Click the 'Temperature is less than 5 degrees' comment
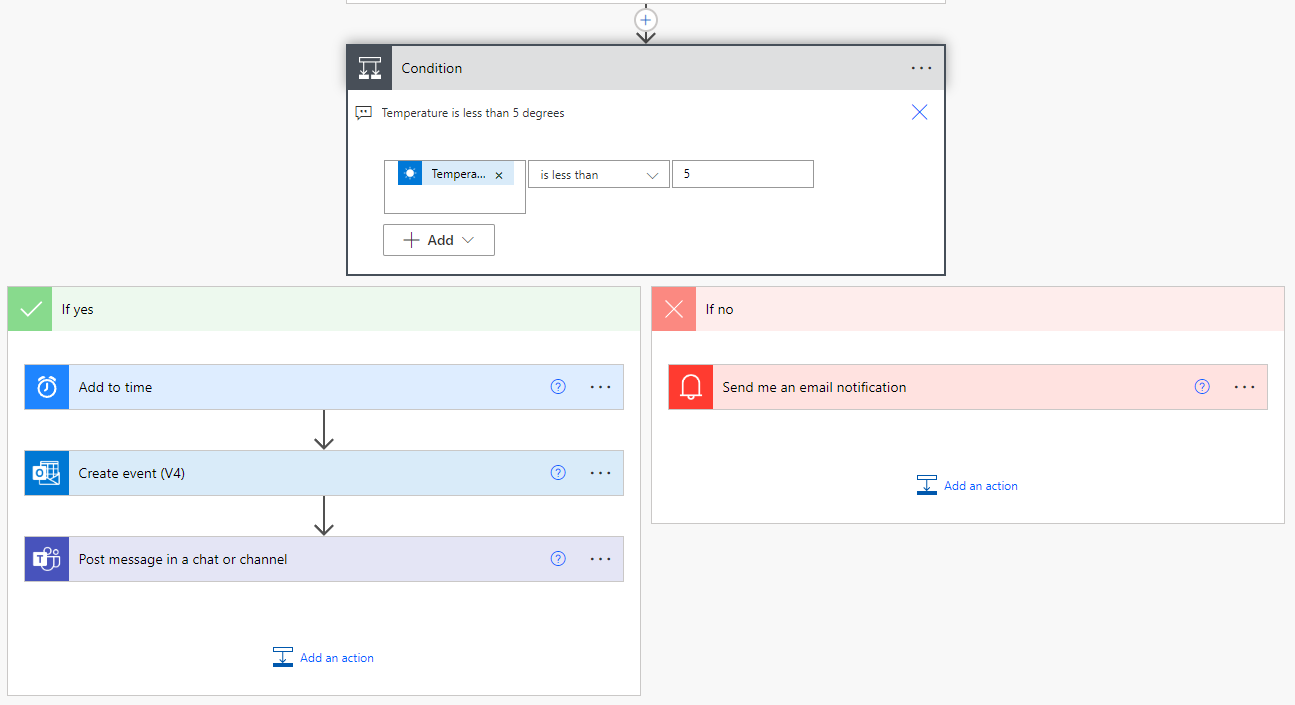Screen dimensions: 1295x705 point(473,113)
